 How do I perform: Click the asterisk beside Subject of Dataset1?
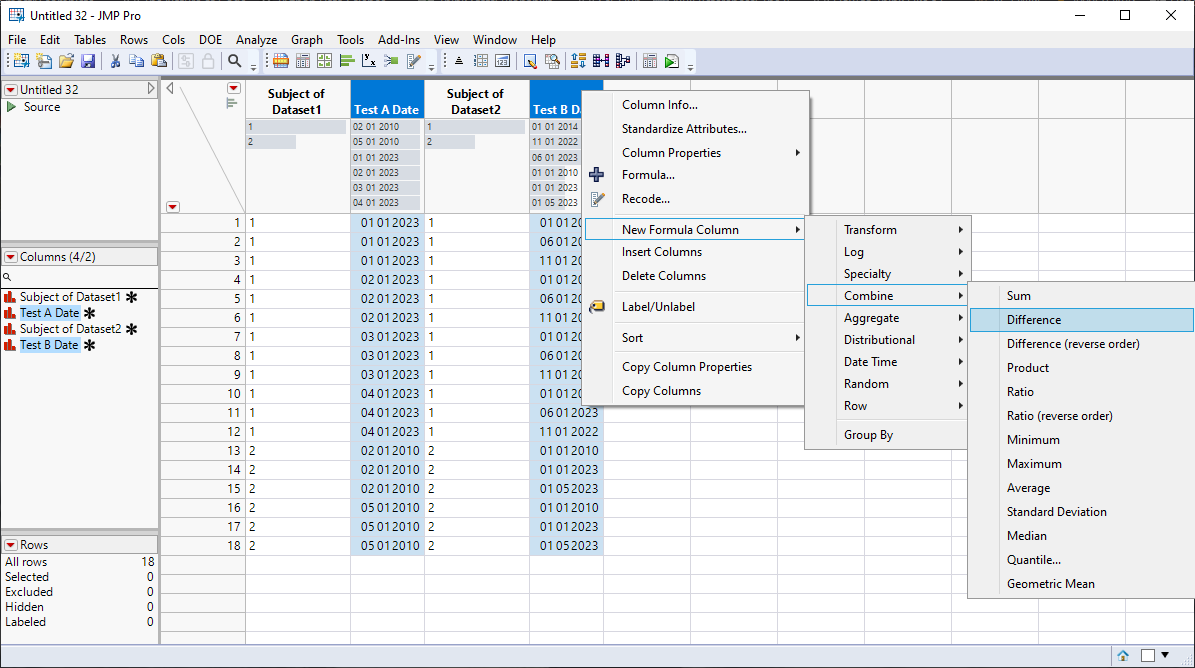coord(131,297)
